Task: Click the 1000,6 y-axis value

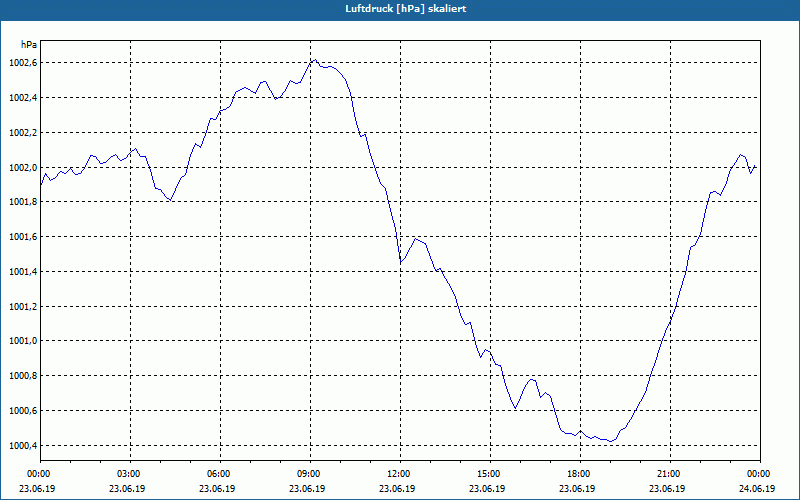Action: click(x=23, y=411)
